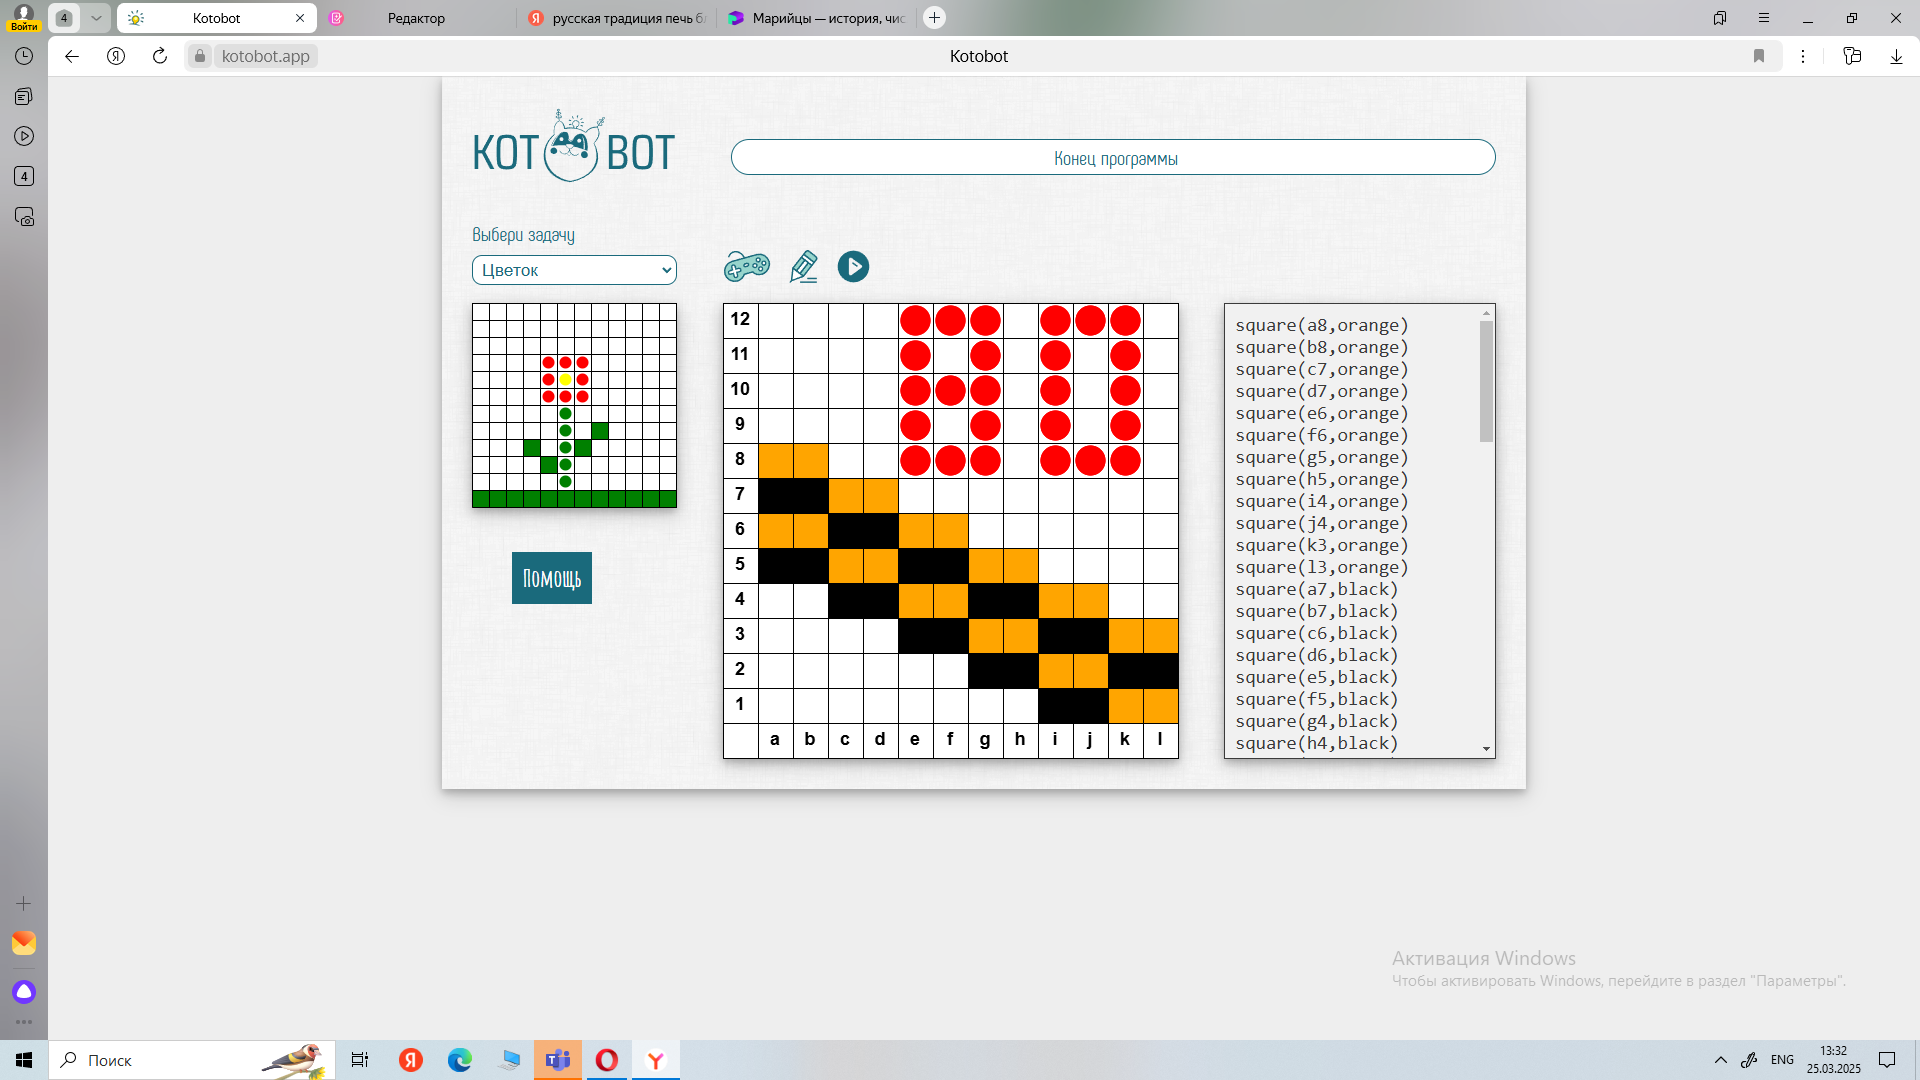Close the Kotobot tab

pyautogui.click(x=300, y=18)
